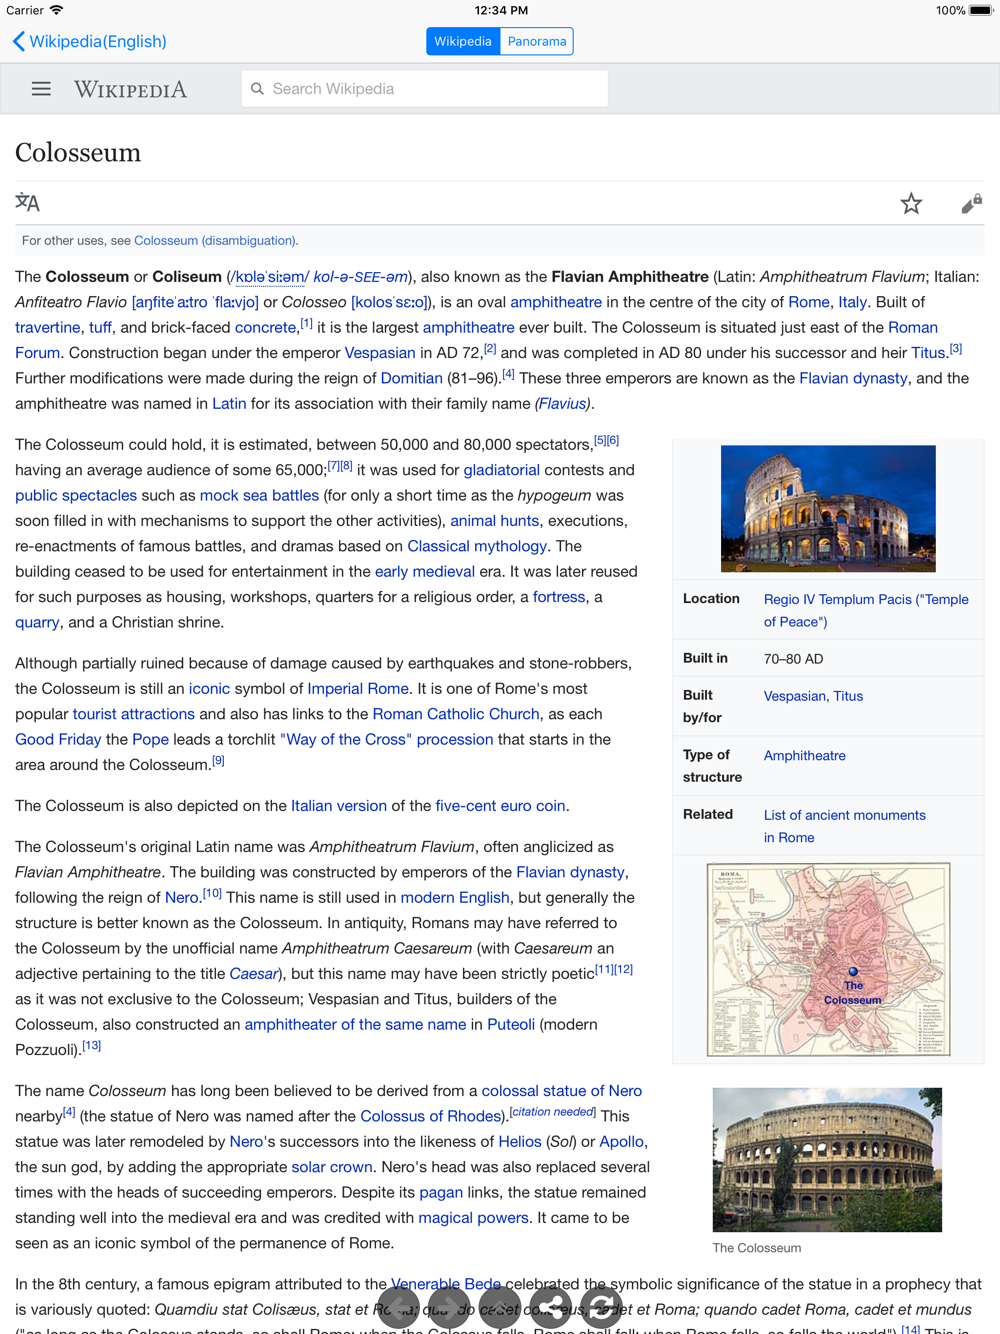Follow the Roman Forum link
1000x1334 pixels.
point(913,327)
